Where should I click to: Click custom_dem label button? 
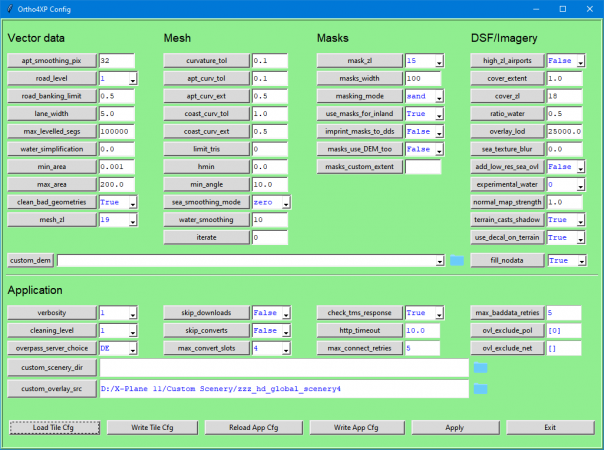pos(30,261)
